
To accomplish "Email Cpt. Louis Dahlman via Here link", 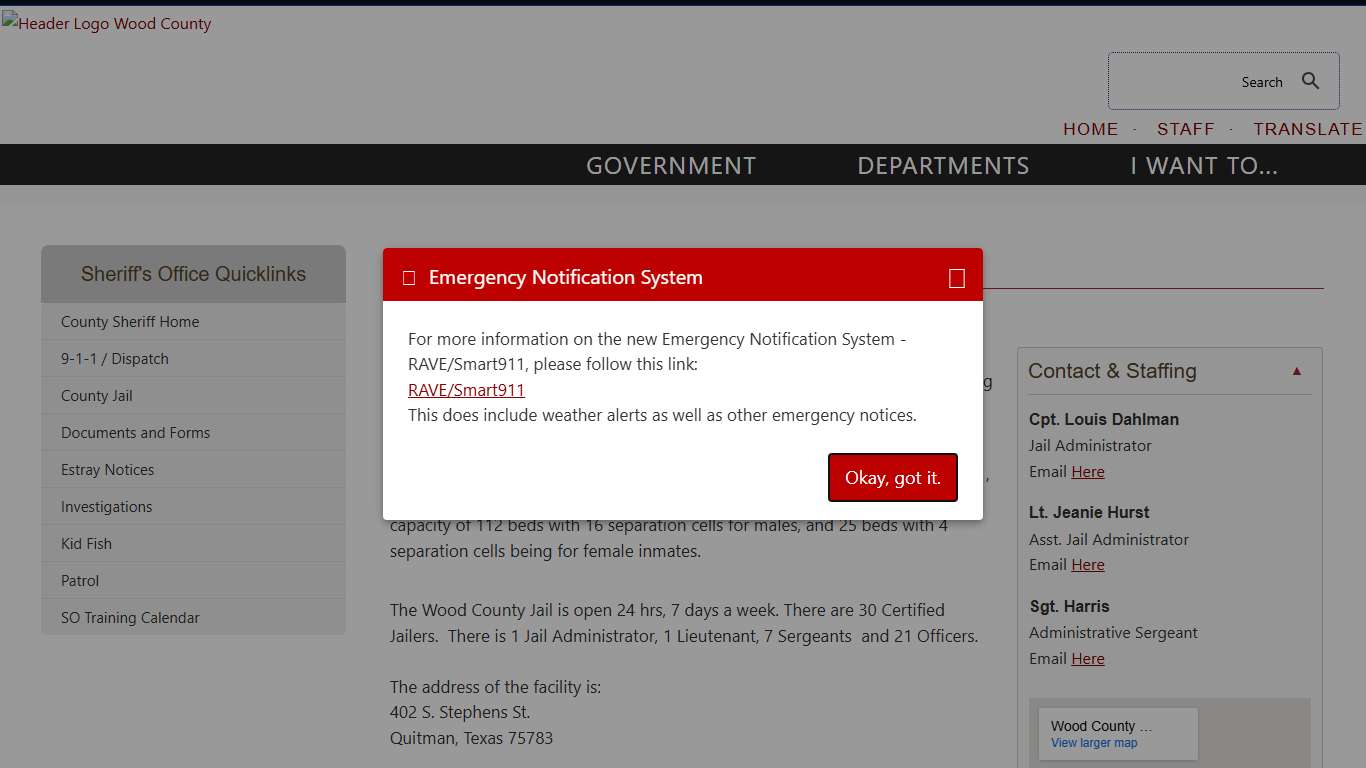I will pos(1088,472).
